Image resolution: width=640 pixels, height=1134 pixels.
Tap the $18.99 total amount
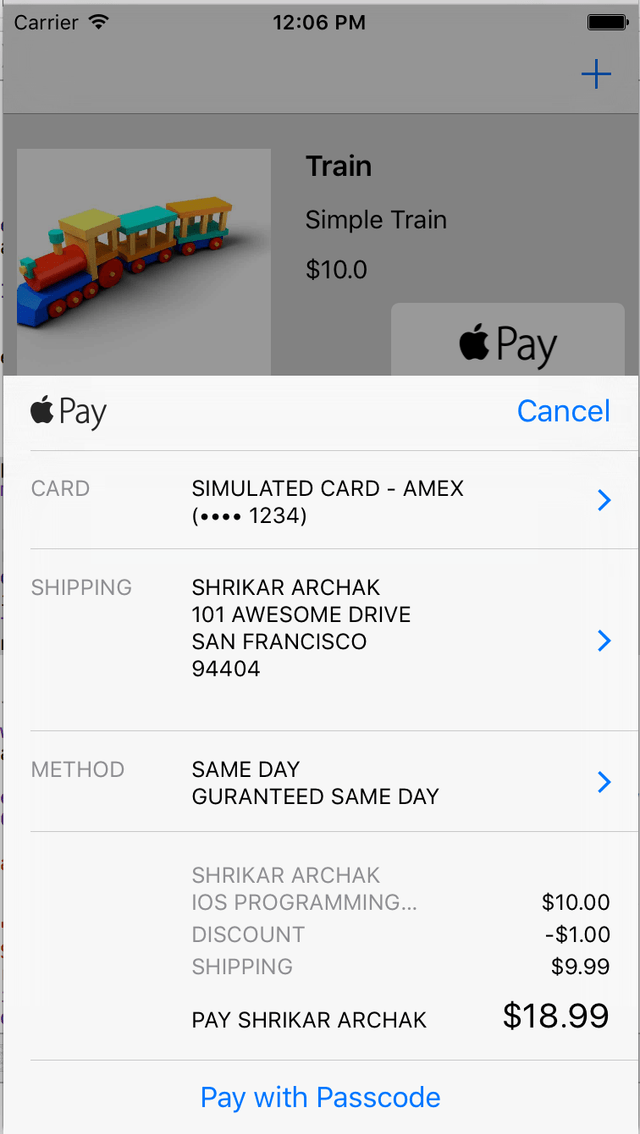tap(556, 1016)
